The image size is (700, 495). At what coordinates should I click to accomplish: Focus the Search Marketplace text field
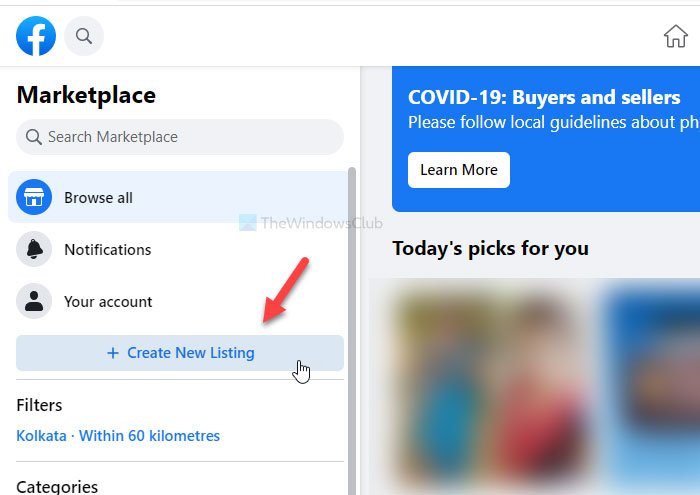tap(190, 137)
